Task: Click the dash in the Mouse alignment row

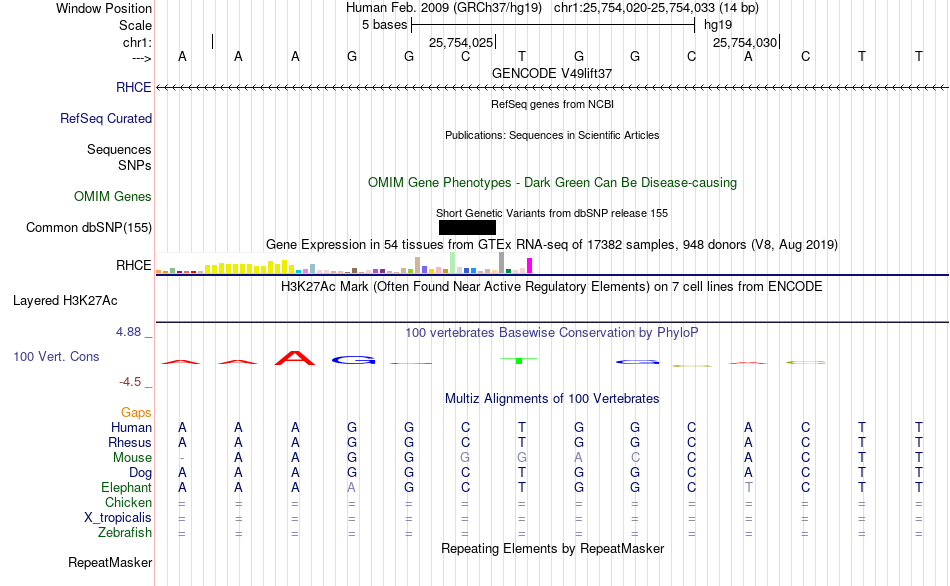Action: click(x=182, y=458)
